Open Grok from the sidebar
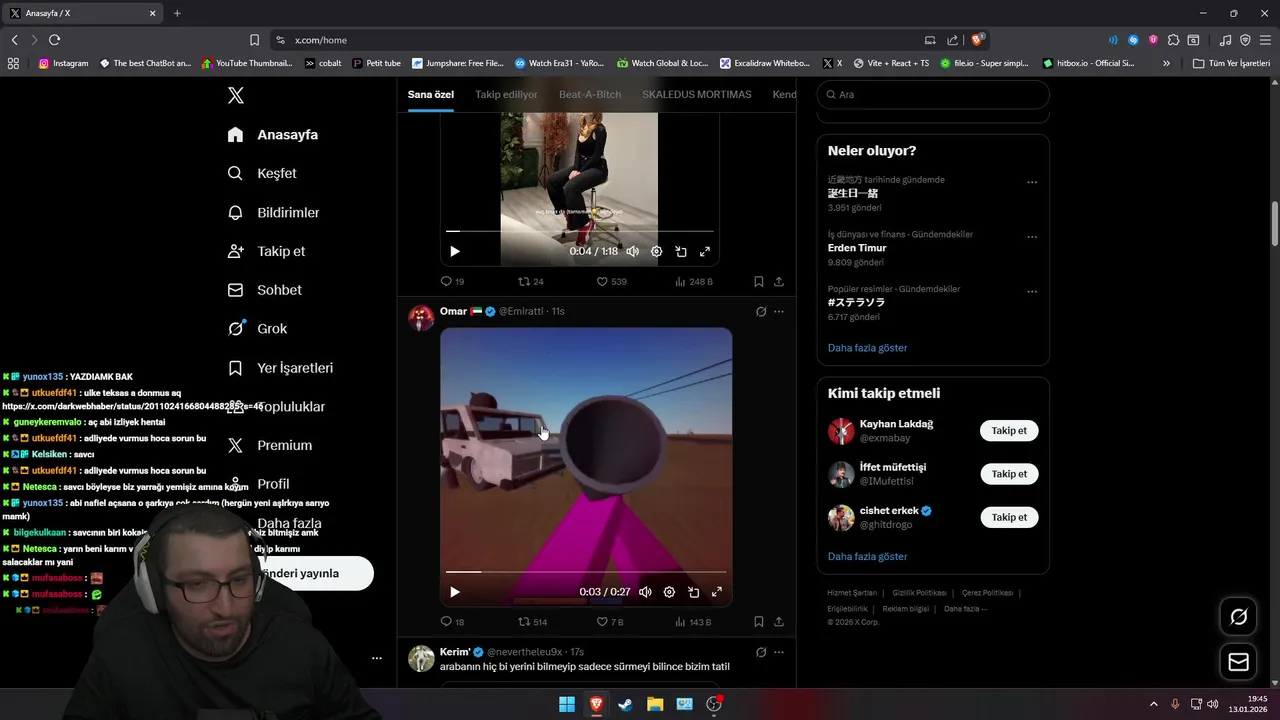 tap(257, 328)
